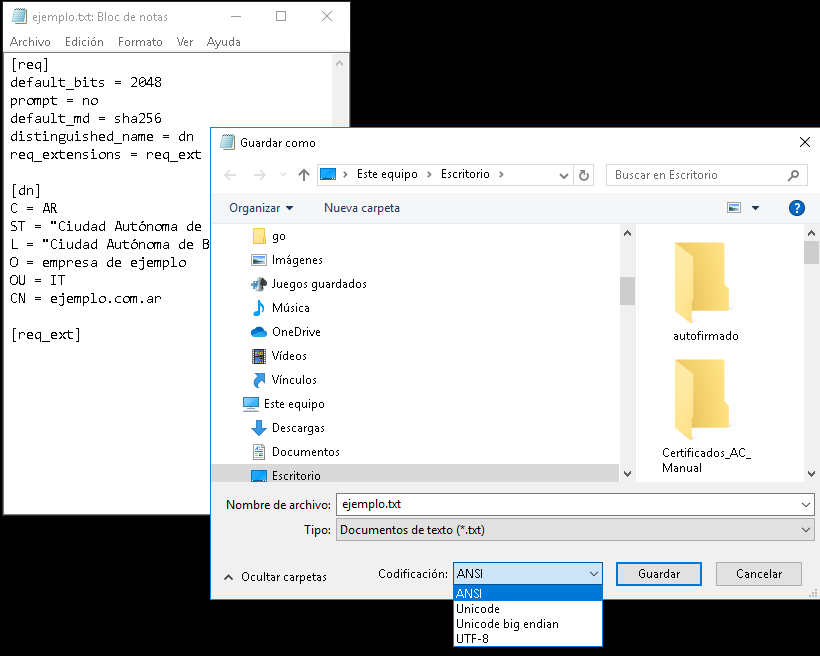Open the blue Help question mark icon
Screen dimensions: 820x656
(796, 208)
